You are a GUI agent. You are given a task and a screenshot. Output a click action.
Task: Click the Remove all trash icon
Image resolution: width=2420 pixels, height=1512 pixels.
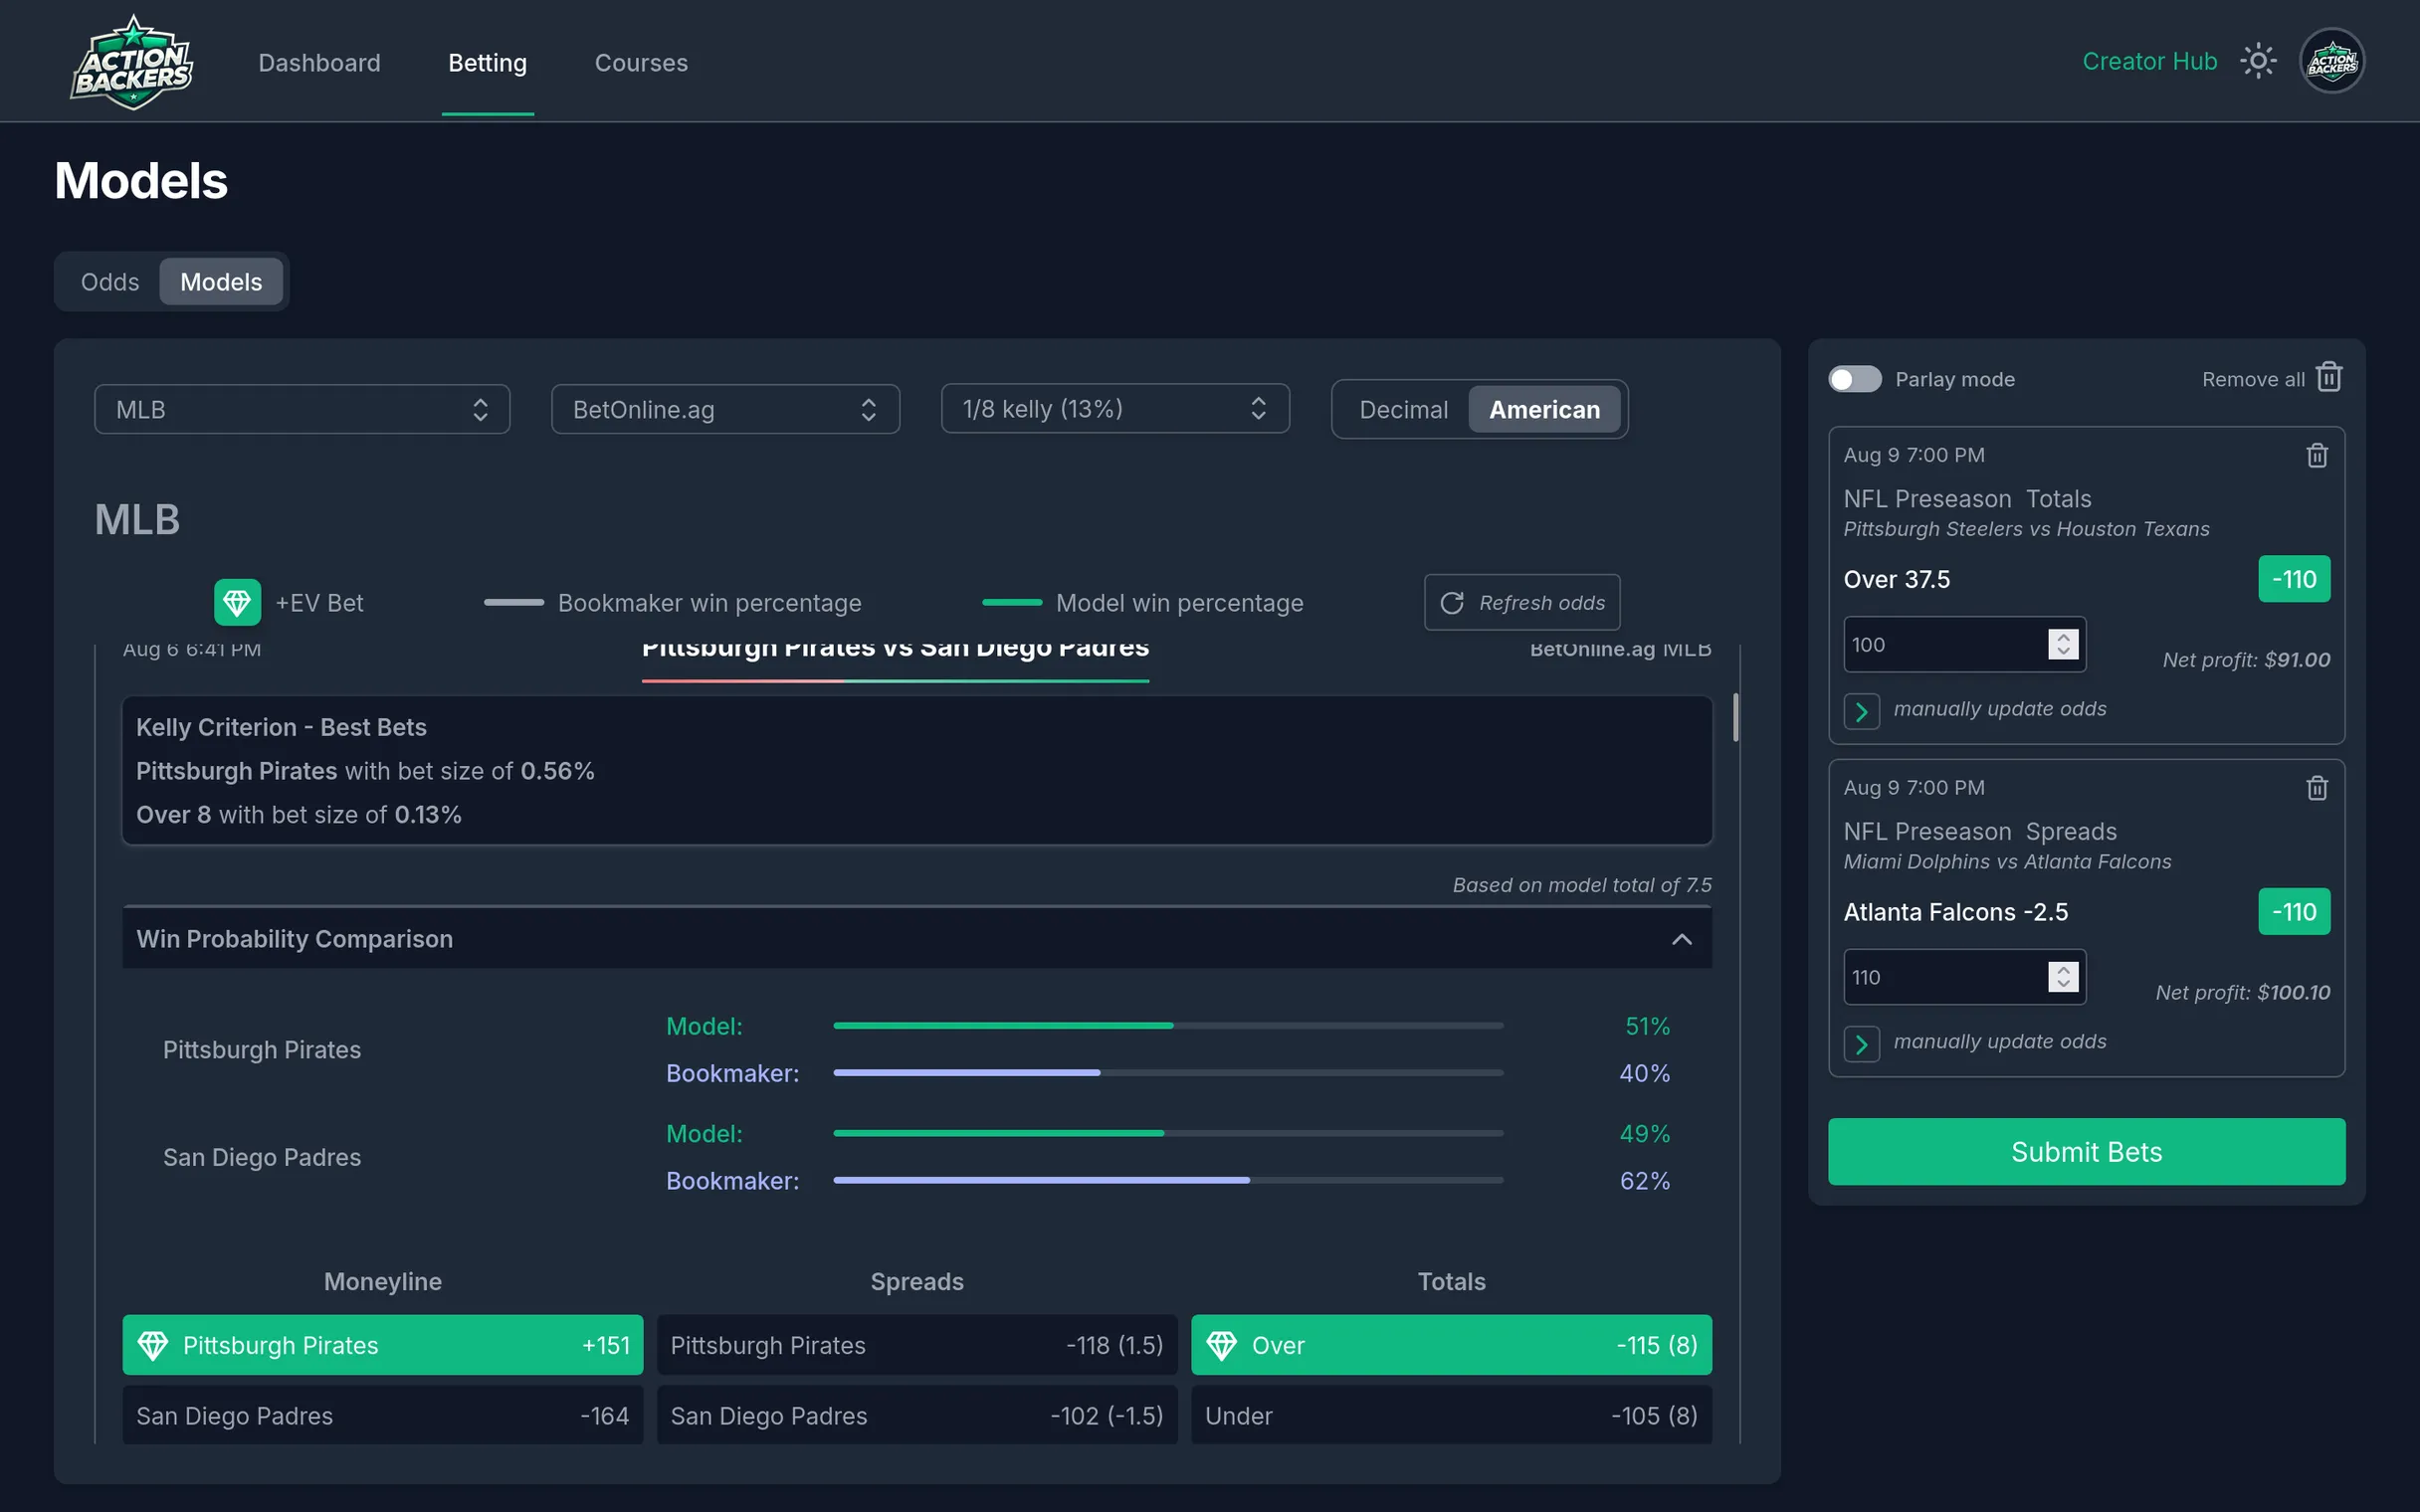tap(2329, 377)
